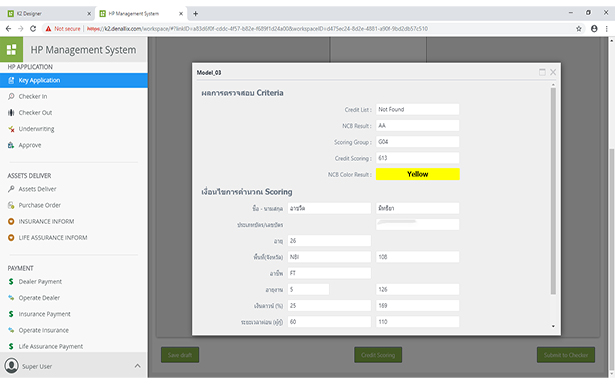Click the Insurance Payment dollar icon
This screenshot has width=615, height=384.
pos(11,314)
